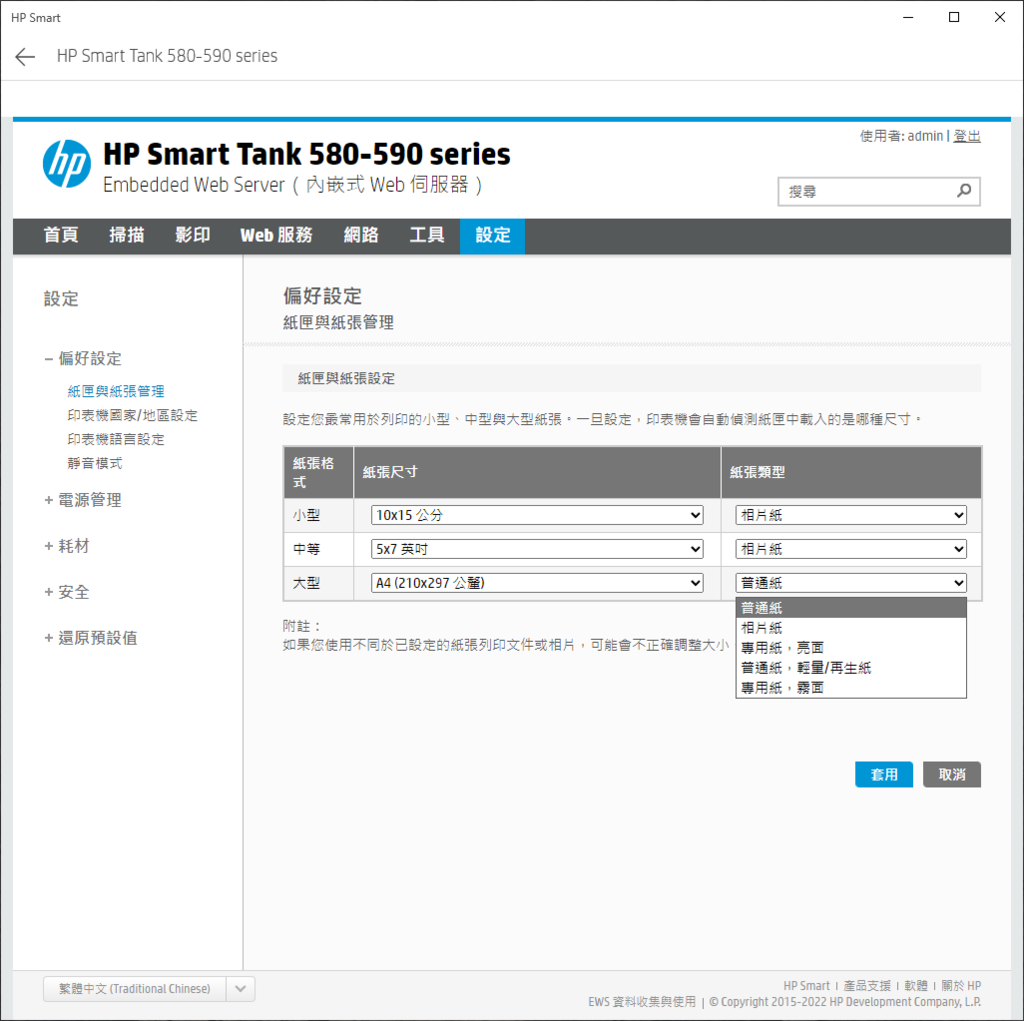1024x1021 pixels.
Task: Open 中等 paper size dropdown
Action: pyautogui.click(x=537, y=549)
